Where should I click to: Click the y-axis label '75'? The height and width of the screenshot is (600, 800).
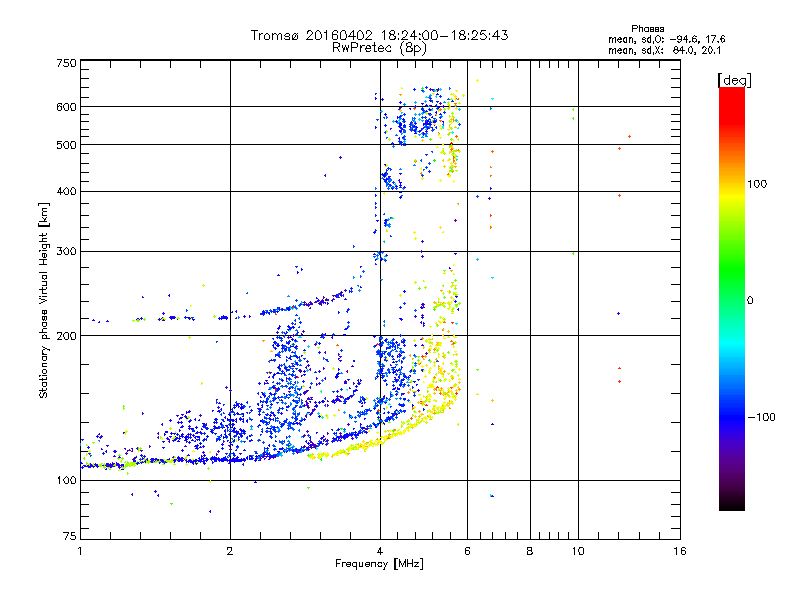(70, 536)
